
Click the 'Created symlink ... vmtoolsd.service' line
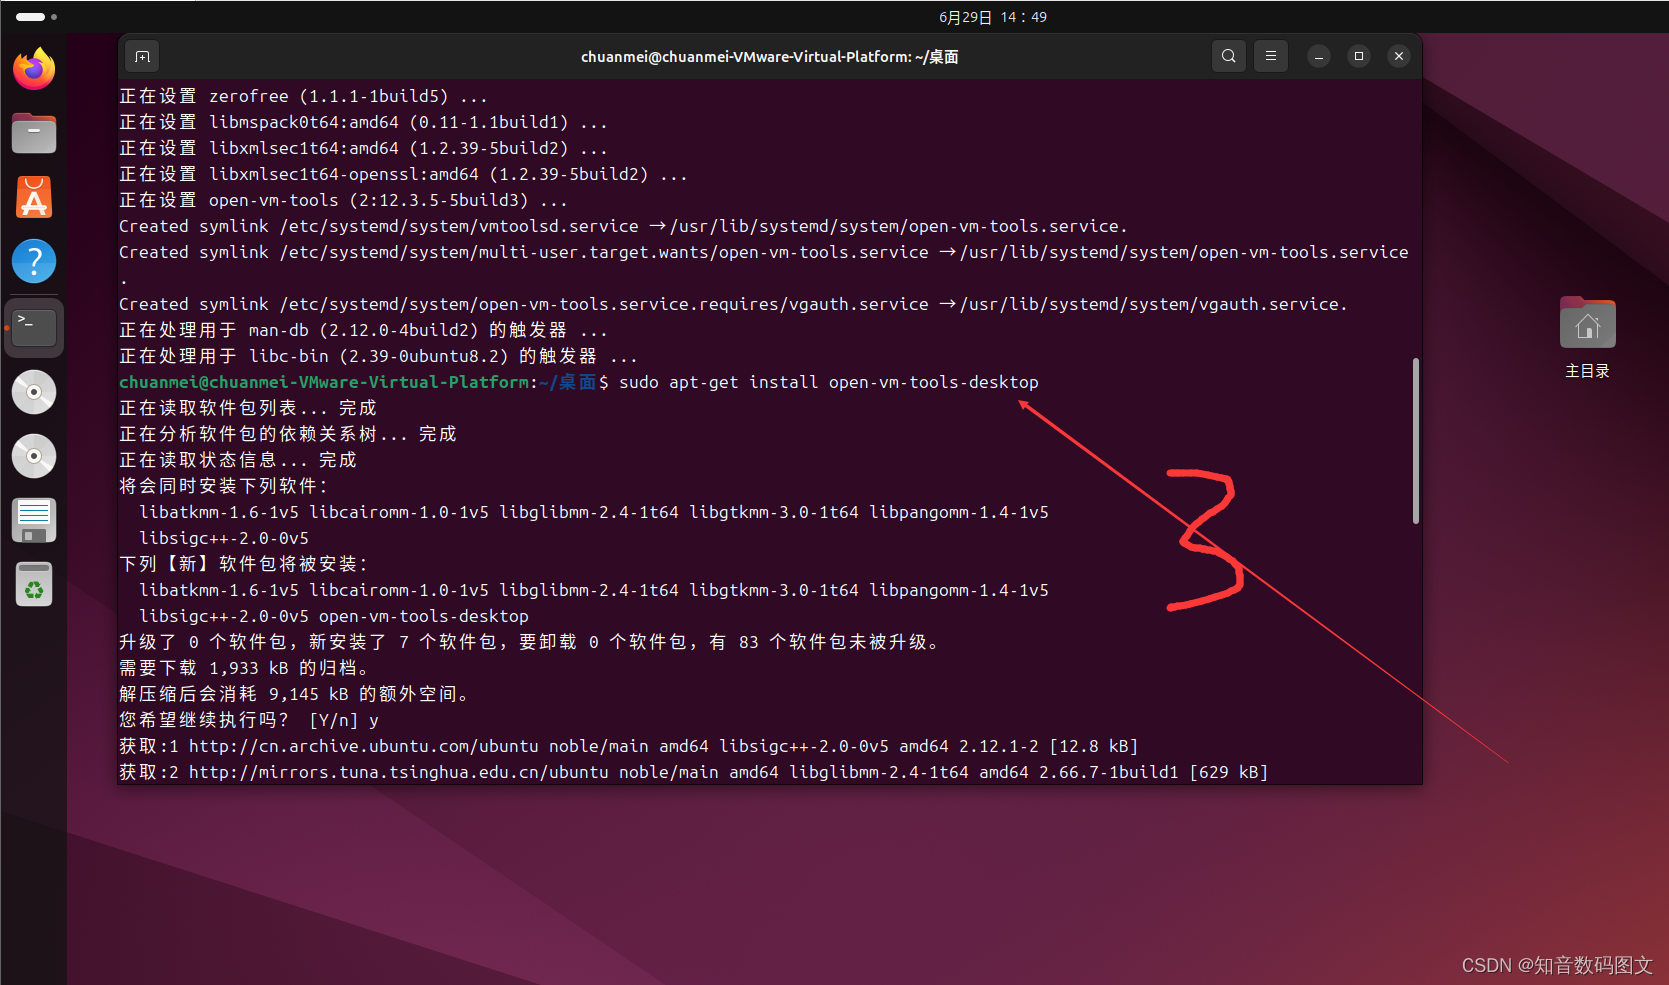623,226
